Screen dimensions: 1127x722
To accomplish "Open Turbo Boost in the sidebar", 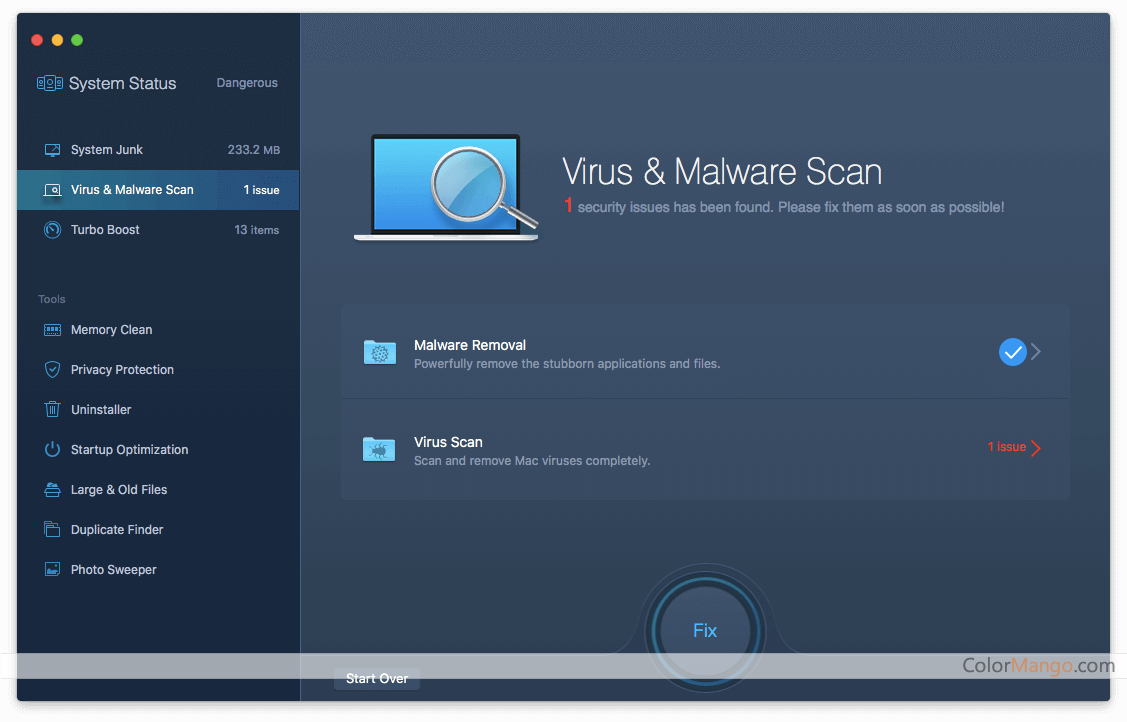I will point(105,230).
